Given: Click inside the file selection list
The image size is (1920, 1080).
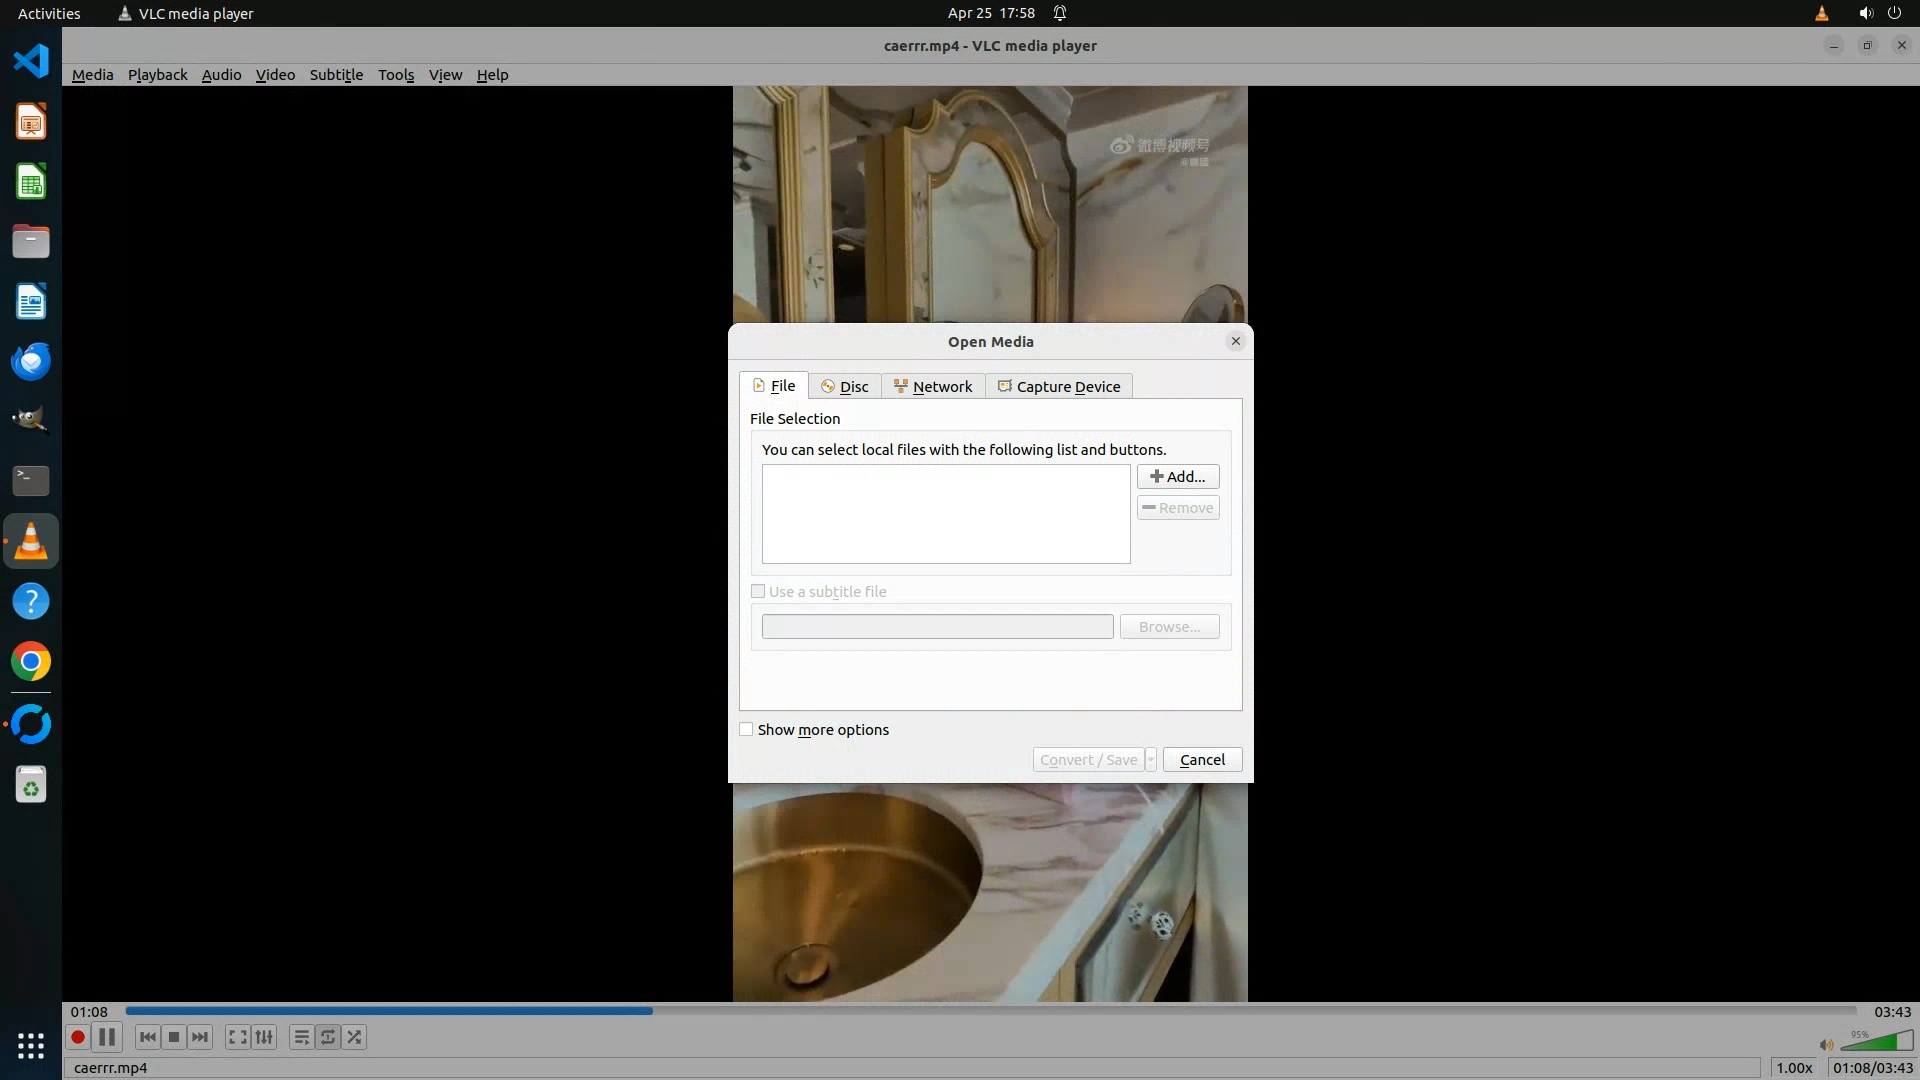Looking at the screenshot, I should click(945, 514).
